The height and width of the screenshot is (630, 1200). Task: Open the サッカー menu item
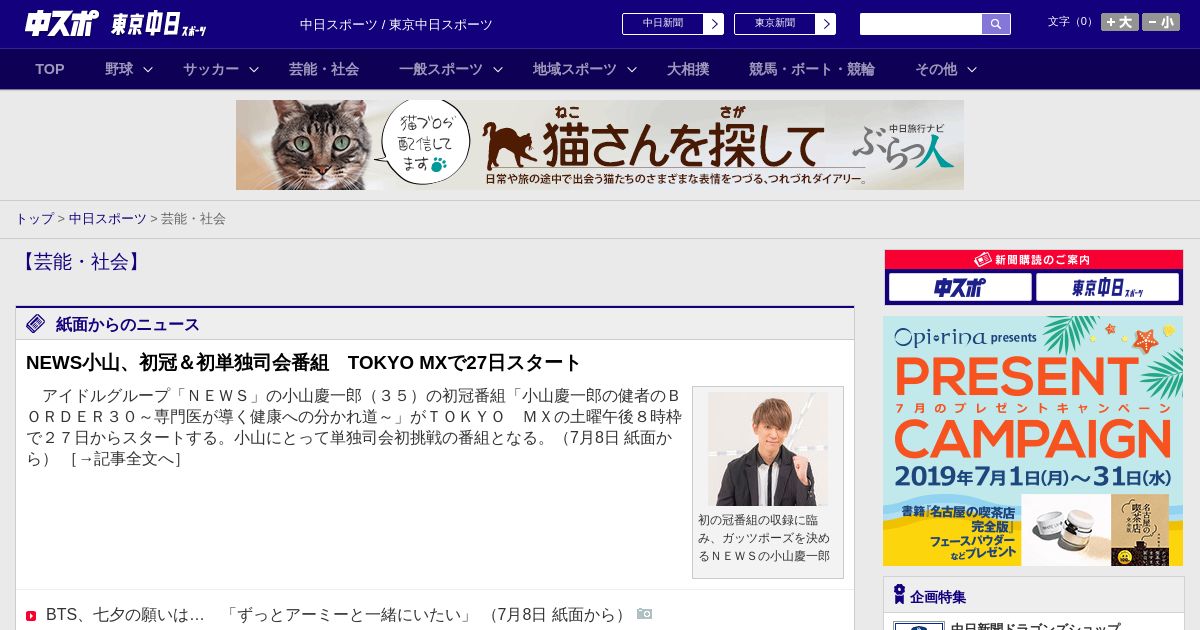click(211, 69)
